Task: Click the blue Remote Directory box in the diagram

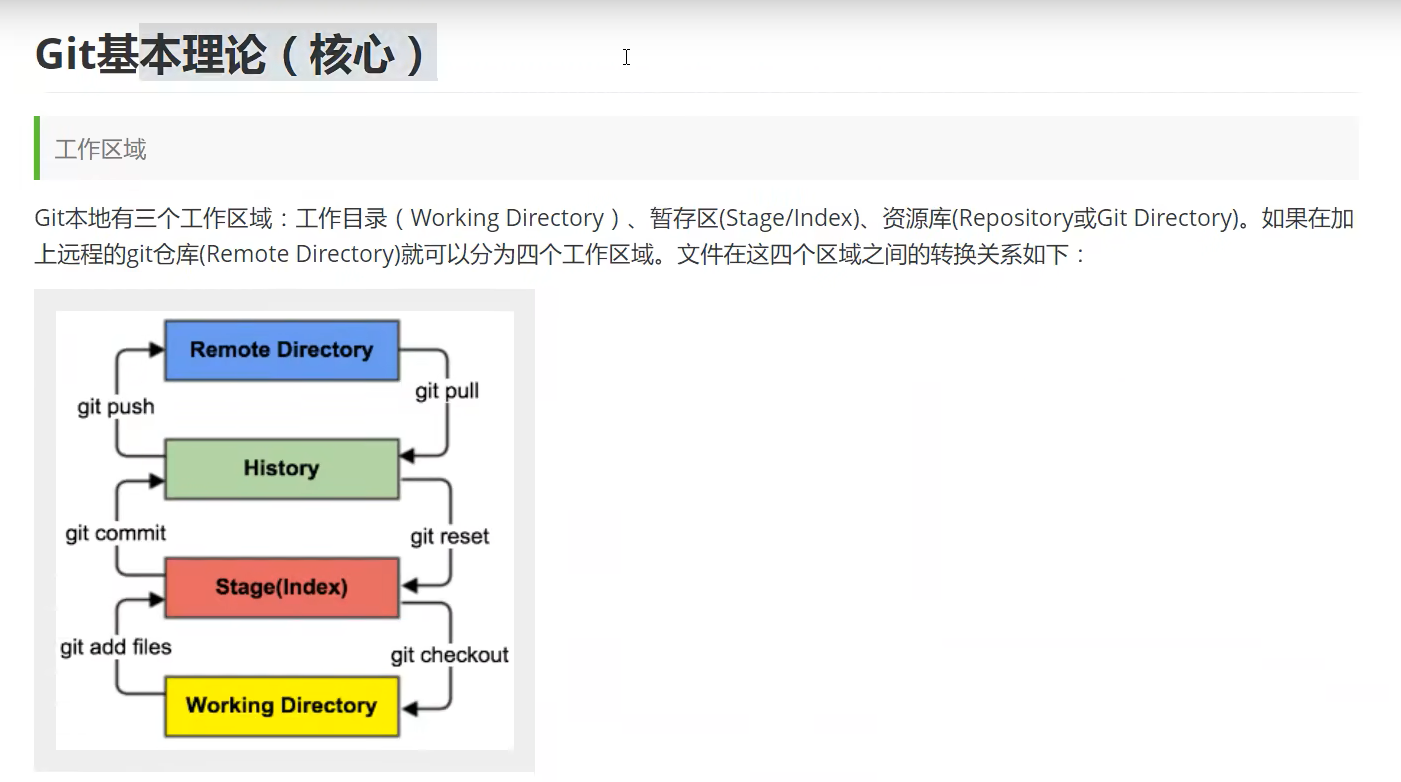Action: pyautogui.click(x=281, y=350)
